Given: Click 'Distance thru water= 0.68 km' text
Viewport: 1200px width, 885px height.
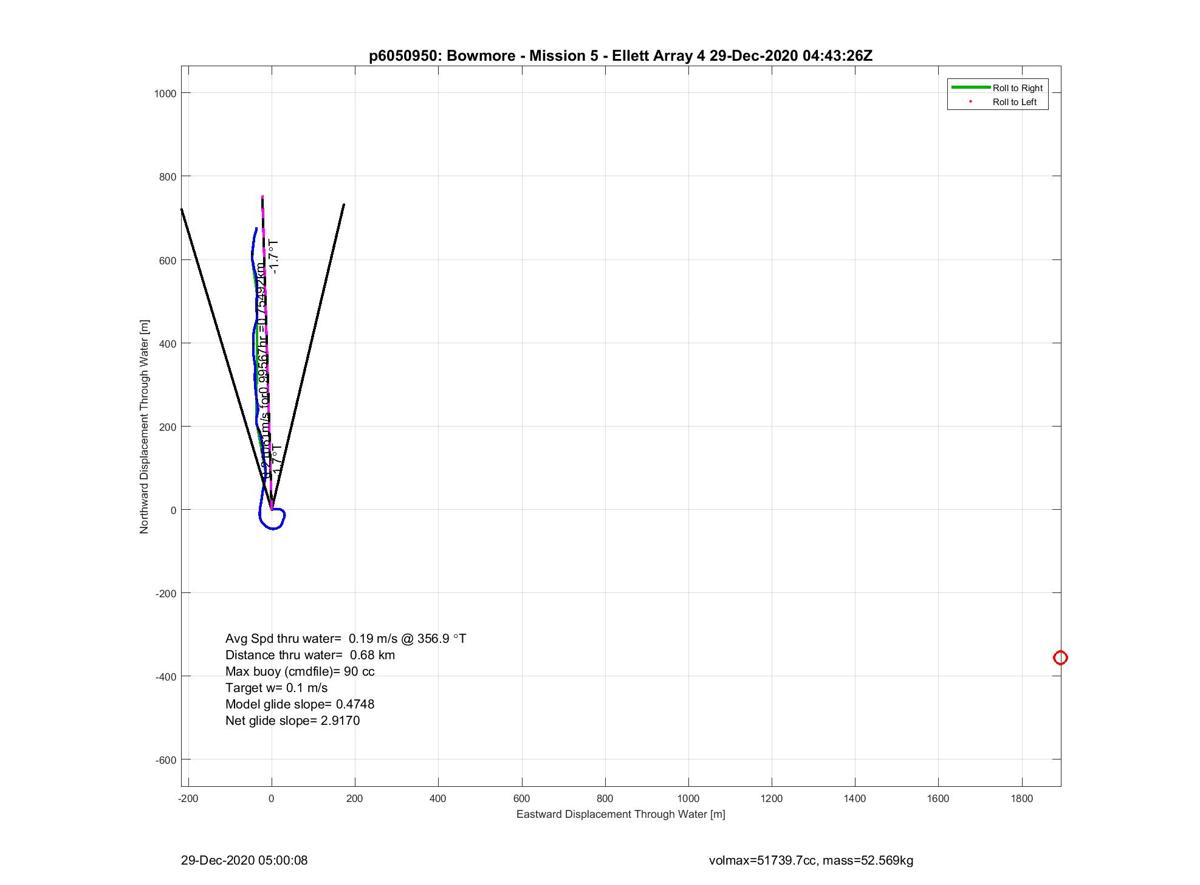Looking at the screenshot, I should tap(310, 655).
